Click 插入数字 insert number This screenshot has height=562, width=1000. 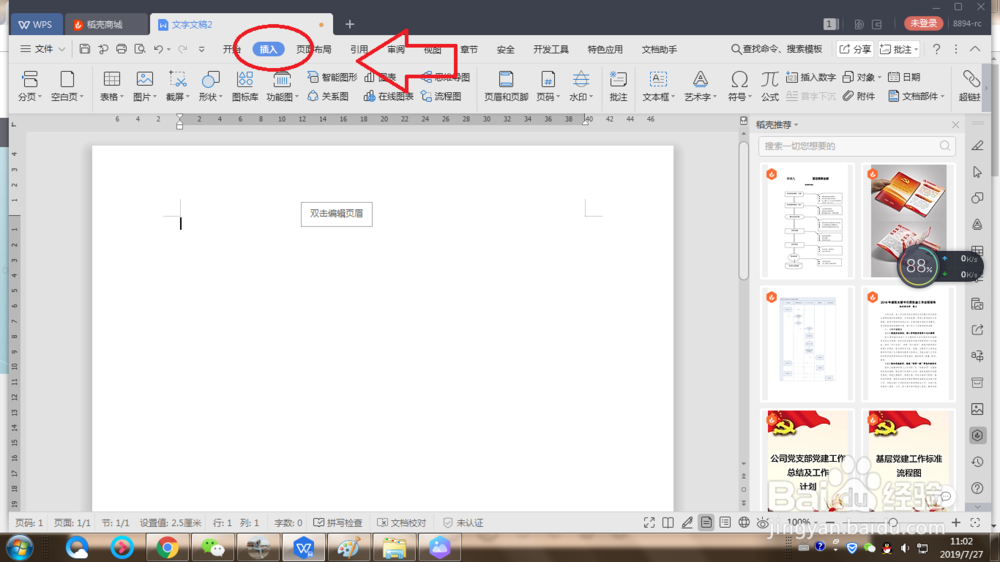point(811,77)
